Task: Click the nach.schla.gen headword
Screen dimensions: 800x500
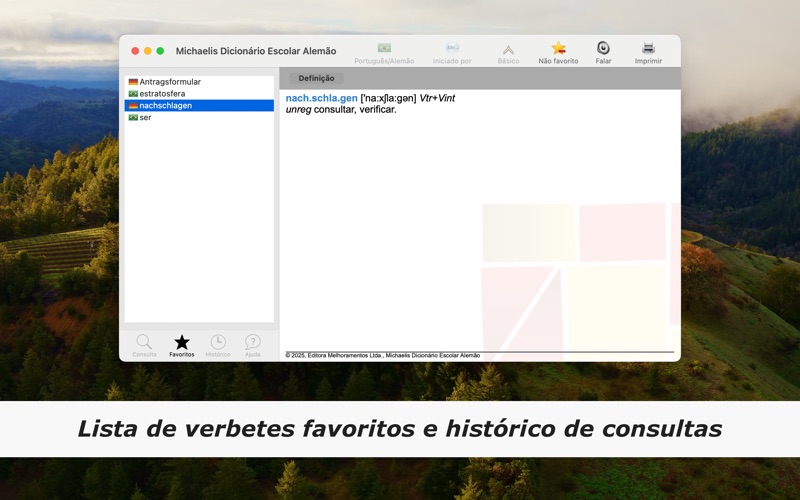Action: pyautogui.click(x=321, y=98)
